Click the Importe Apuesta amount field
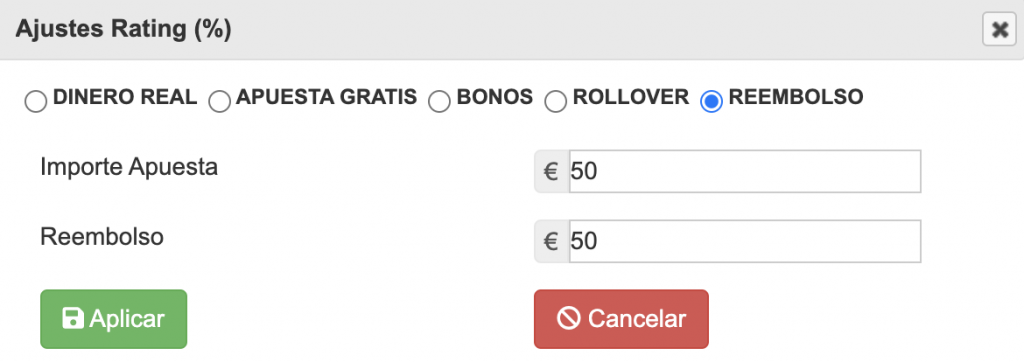Screen dimensions: 1024x362 click(744, 172)
